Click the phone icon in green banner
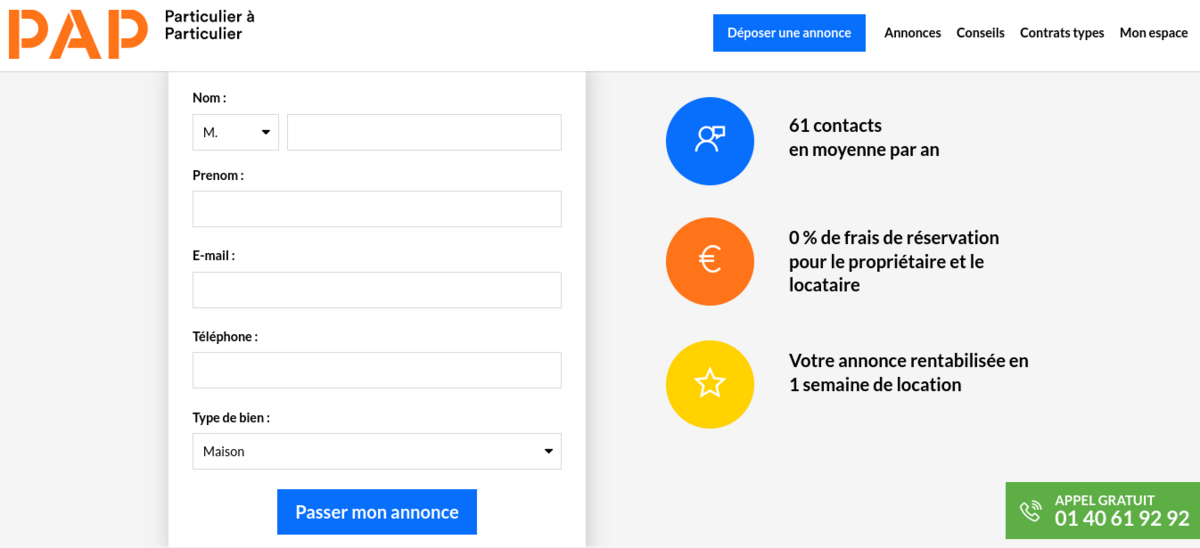This screenshot has height=548, width=1200. pyautogui.click(x=1031, y=511)
